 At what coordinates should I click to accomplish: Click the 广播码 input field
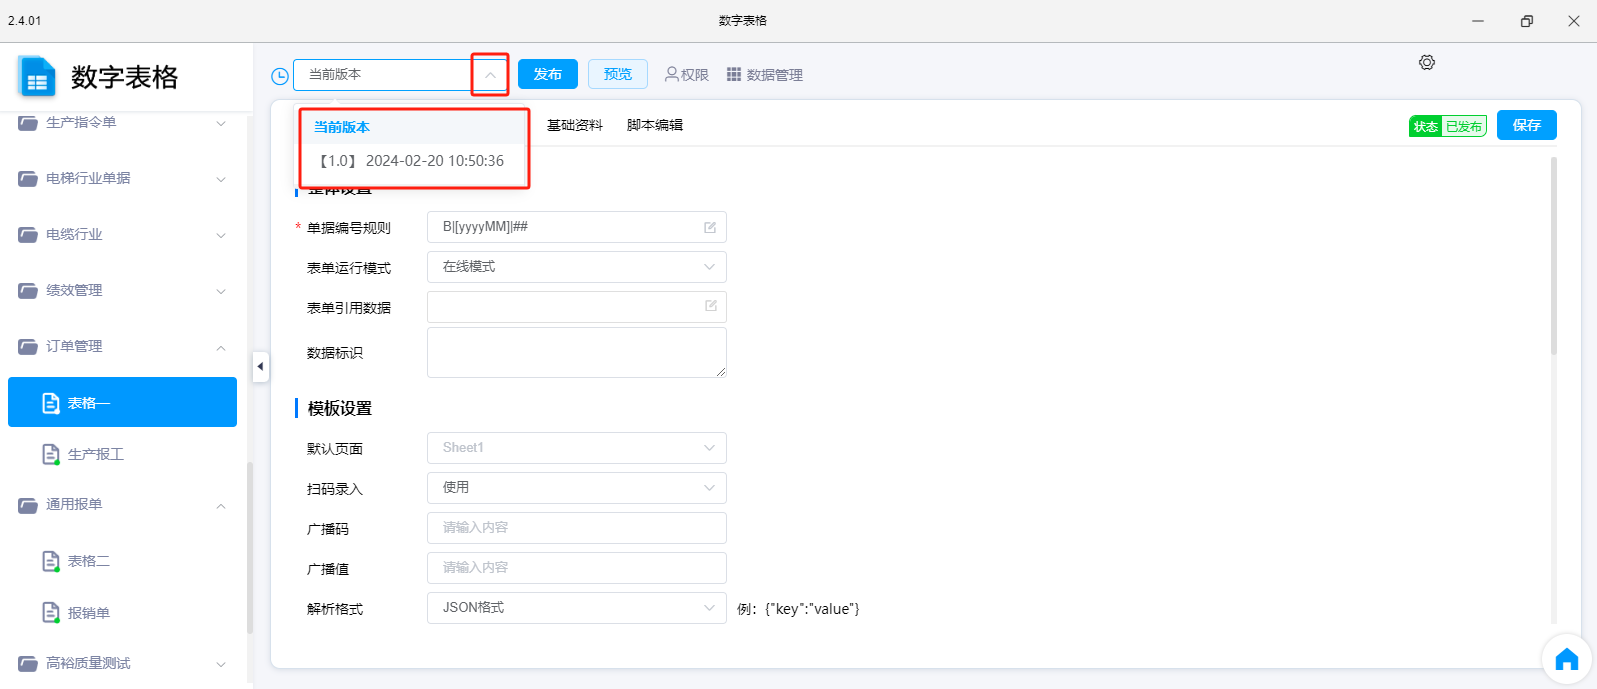576,528
